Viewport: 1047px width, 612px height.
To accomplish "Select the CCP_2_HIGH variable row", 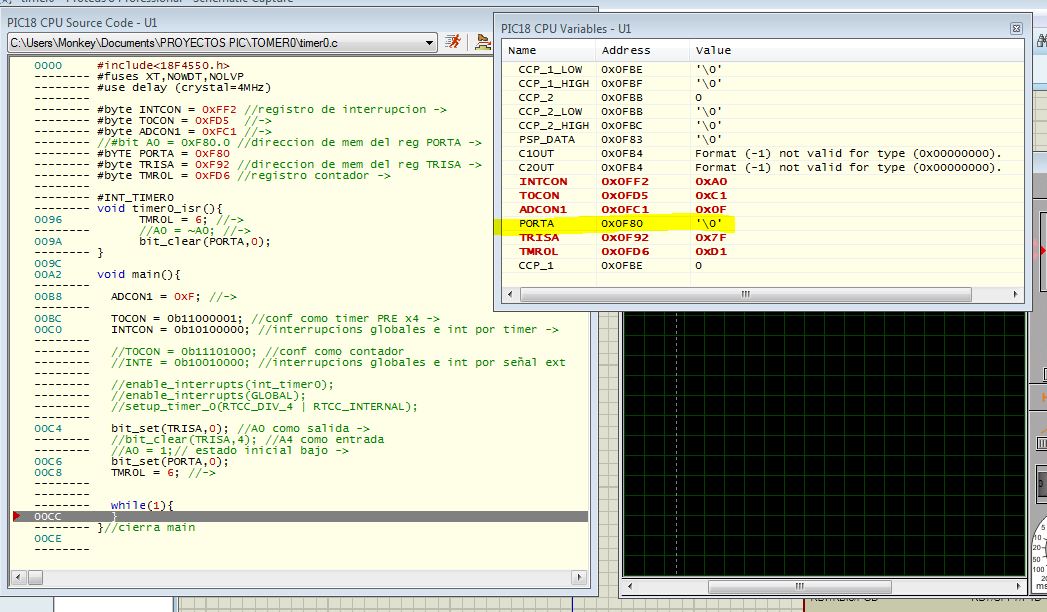I will click(763, 125).
